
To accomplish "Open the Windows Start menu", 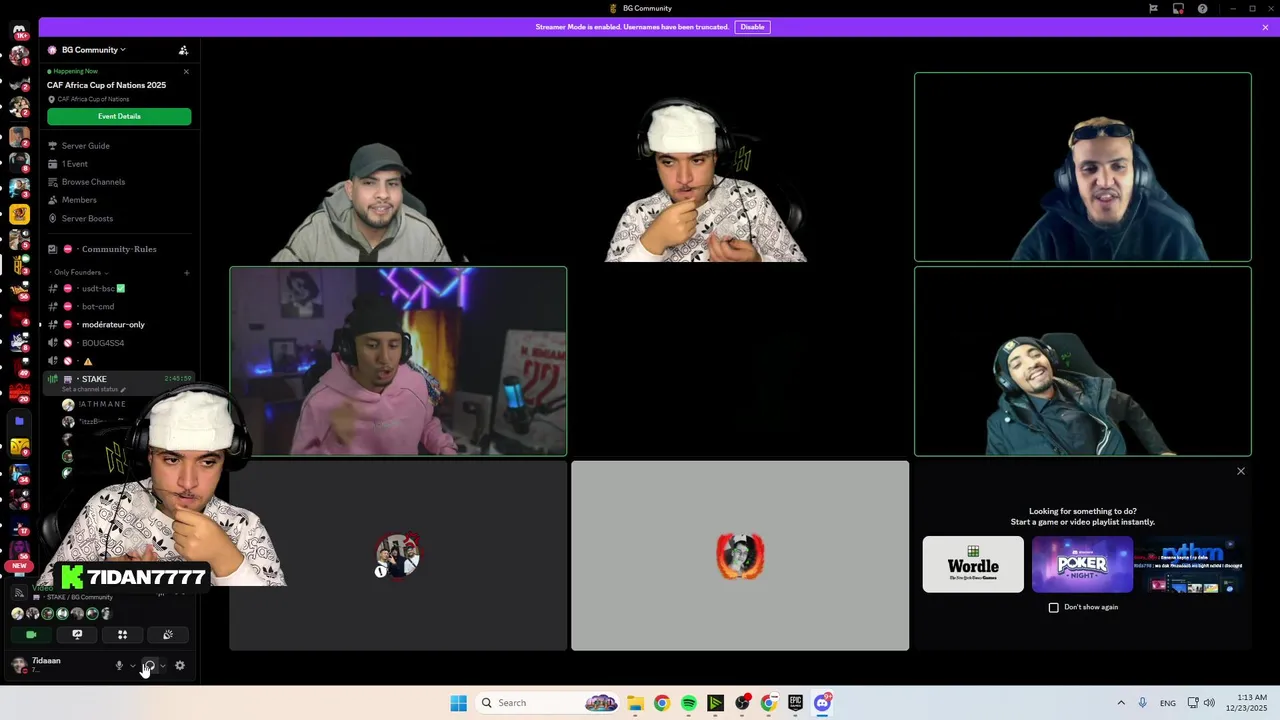I will [x=458, y=703].
